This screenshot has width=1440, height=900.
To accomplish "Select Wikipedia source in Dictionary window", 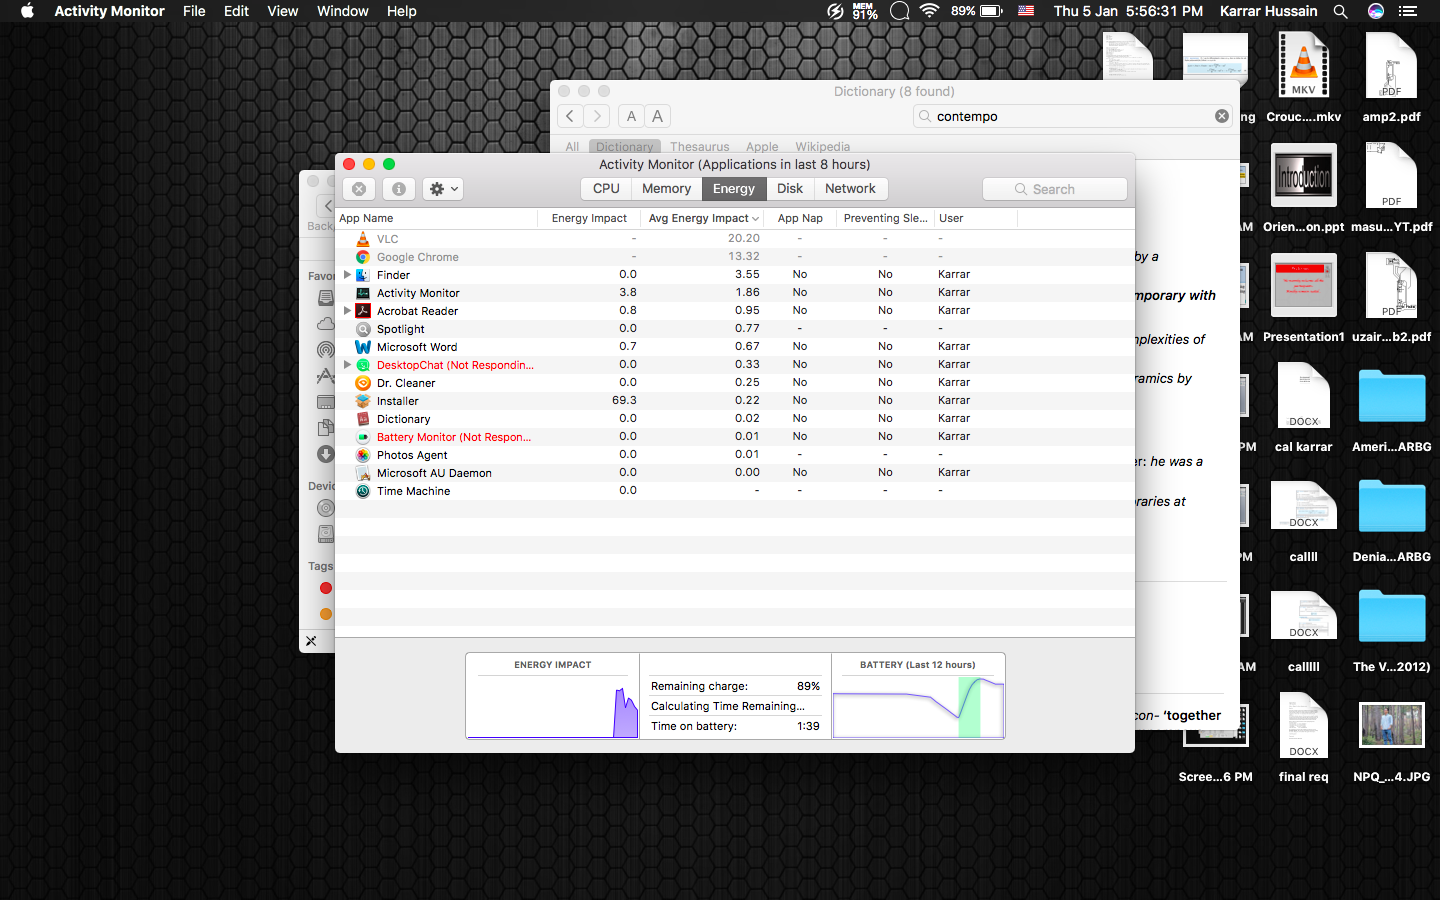I will [x=822, y=147].
